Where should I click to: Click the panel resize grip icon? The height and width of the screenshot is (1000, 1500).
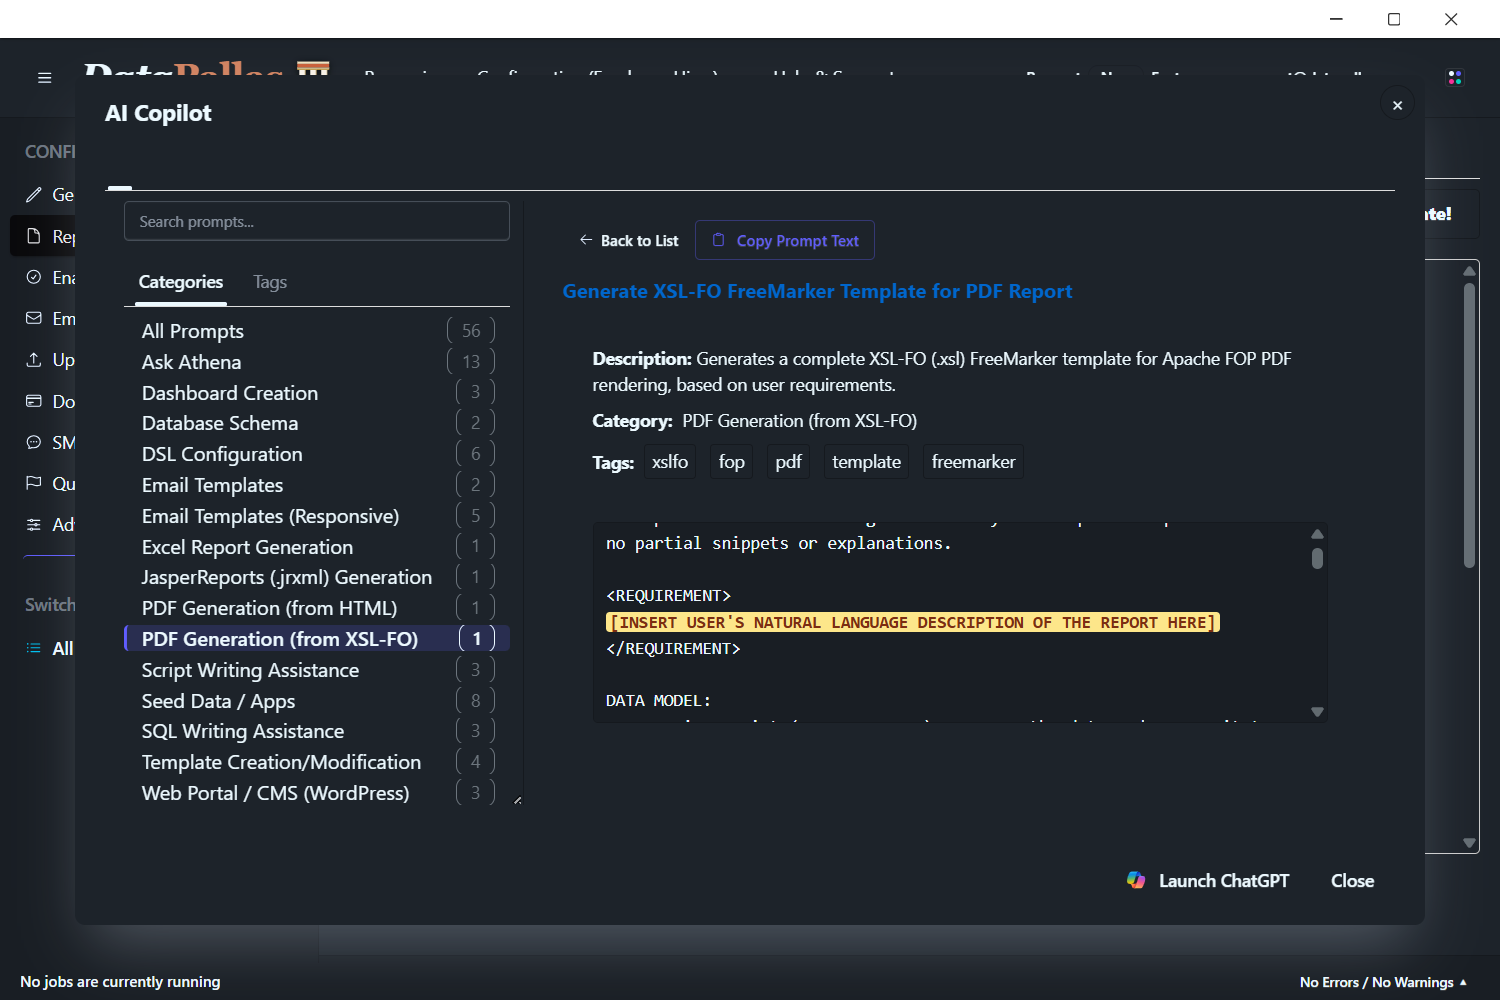[x=517, y=800]
